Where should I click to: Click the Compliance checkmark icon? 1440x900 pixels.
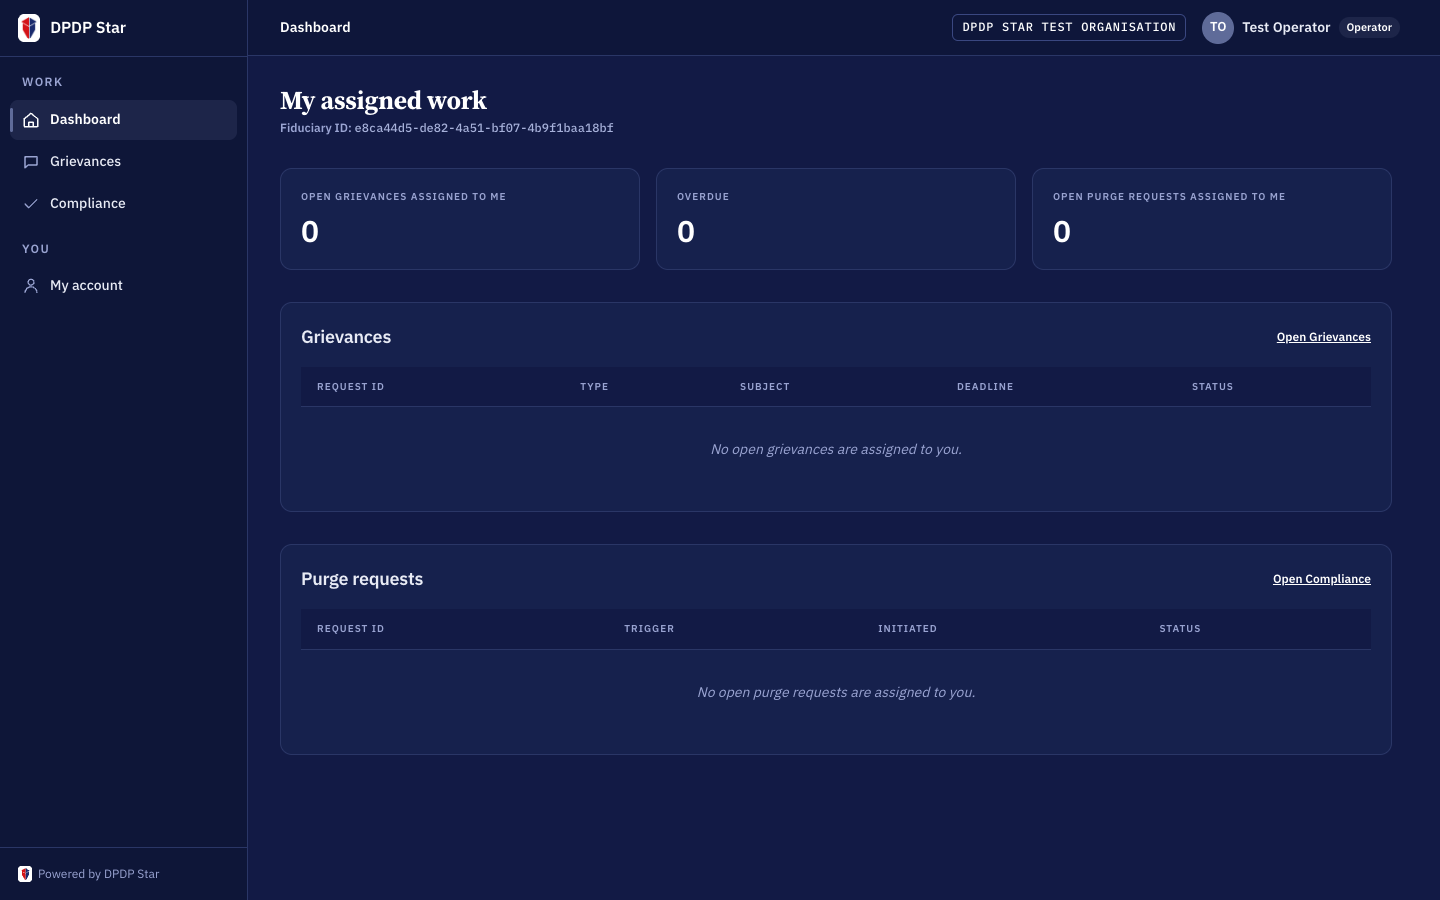coord(31,204)
